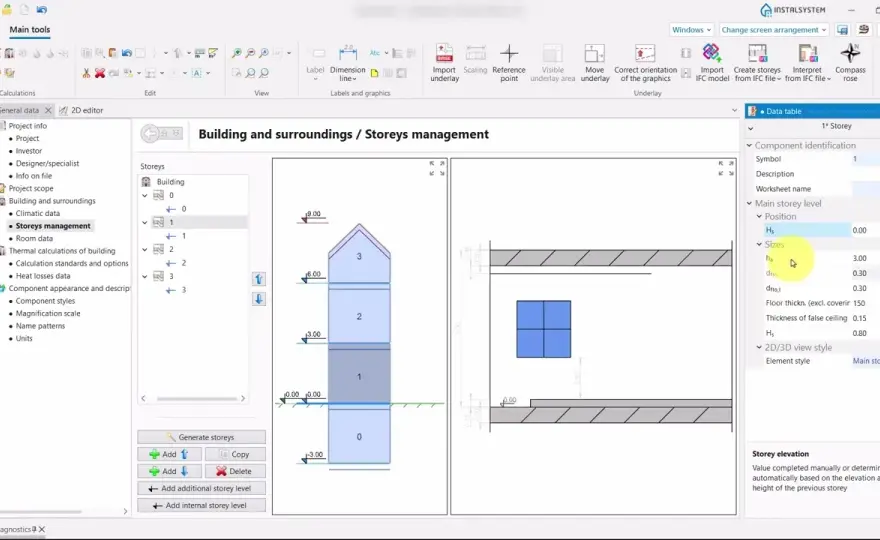The height and width of the screenshot is (540, 880).
Task: Open Units settings page
Action: pos(24,338)
